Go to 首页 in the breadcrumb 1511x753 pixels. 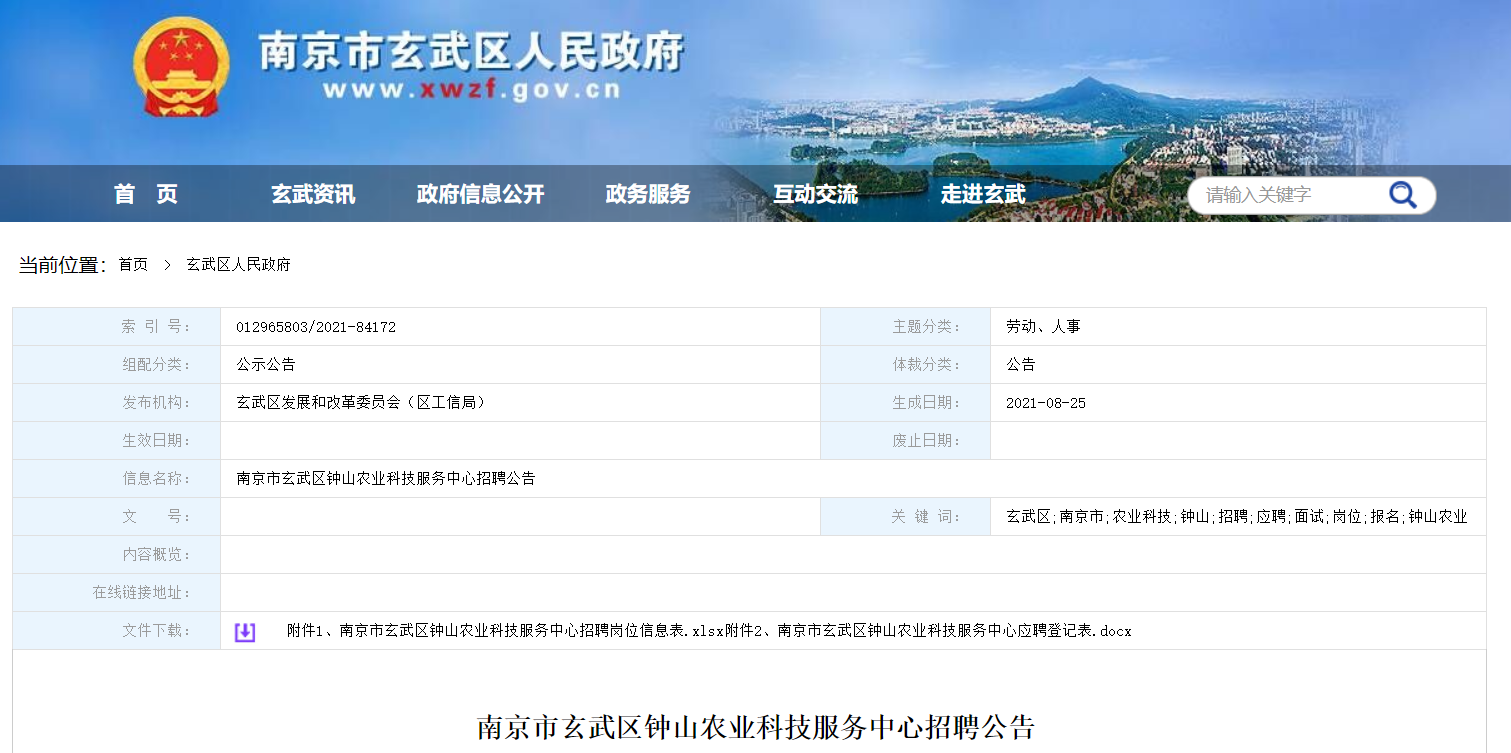(133, 265)
